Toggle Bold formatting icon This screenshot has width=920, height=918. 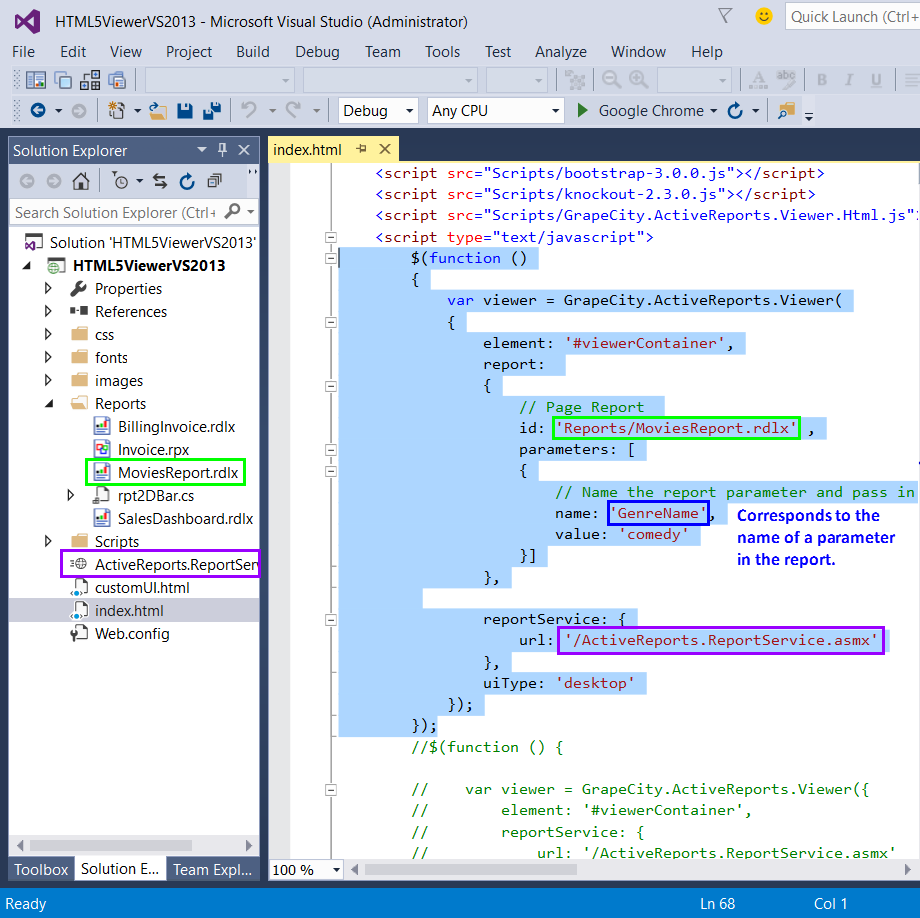pyautogui.click(x=822, y=80)
